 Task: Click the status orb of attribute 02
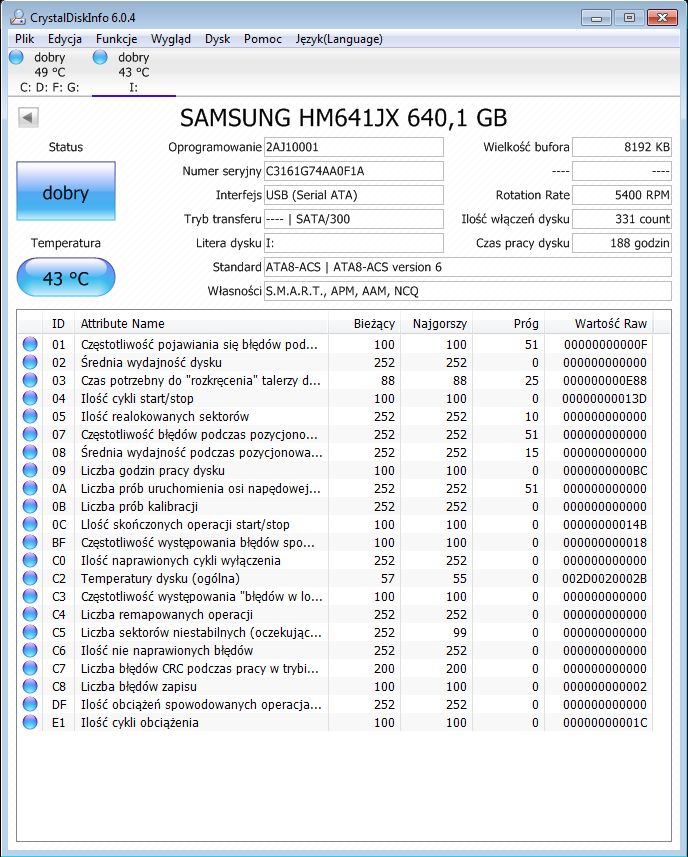30,362
